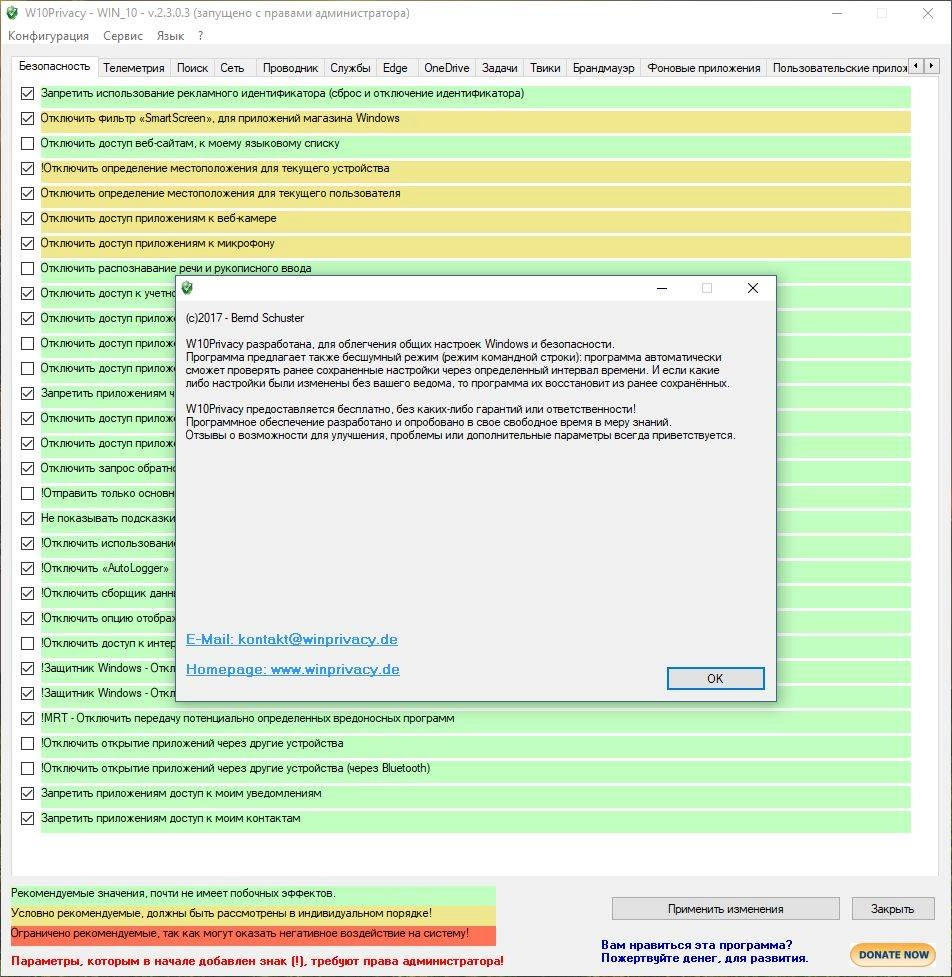
Task: Check Отключить открытие приложений через другие устройства
Action: (x=27, y=743)
